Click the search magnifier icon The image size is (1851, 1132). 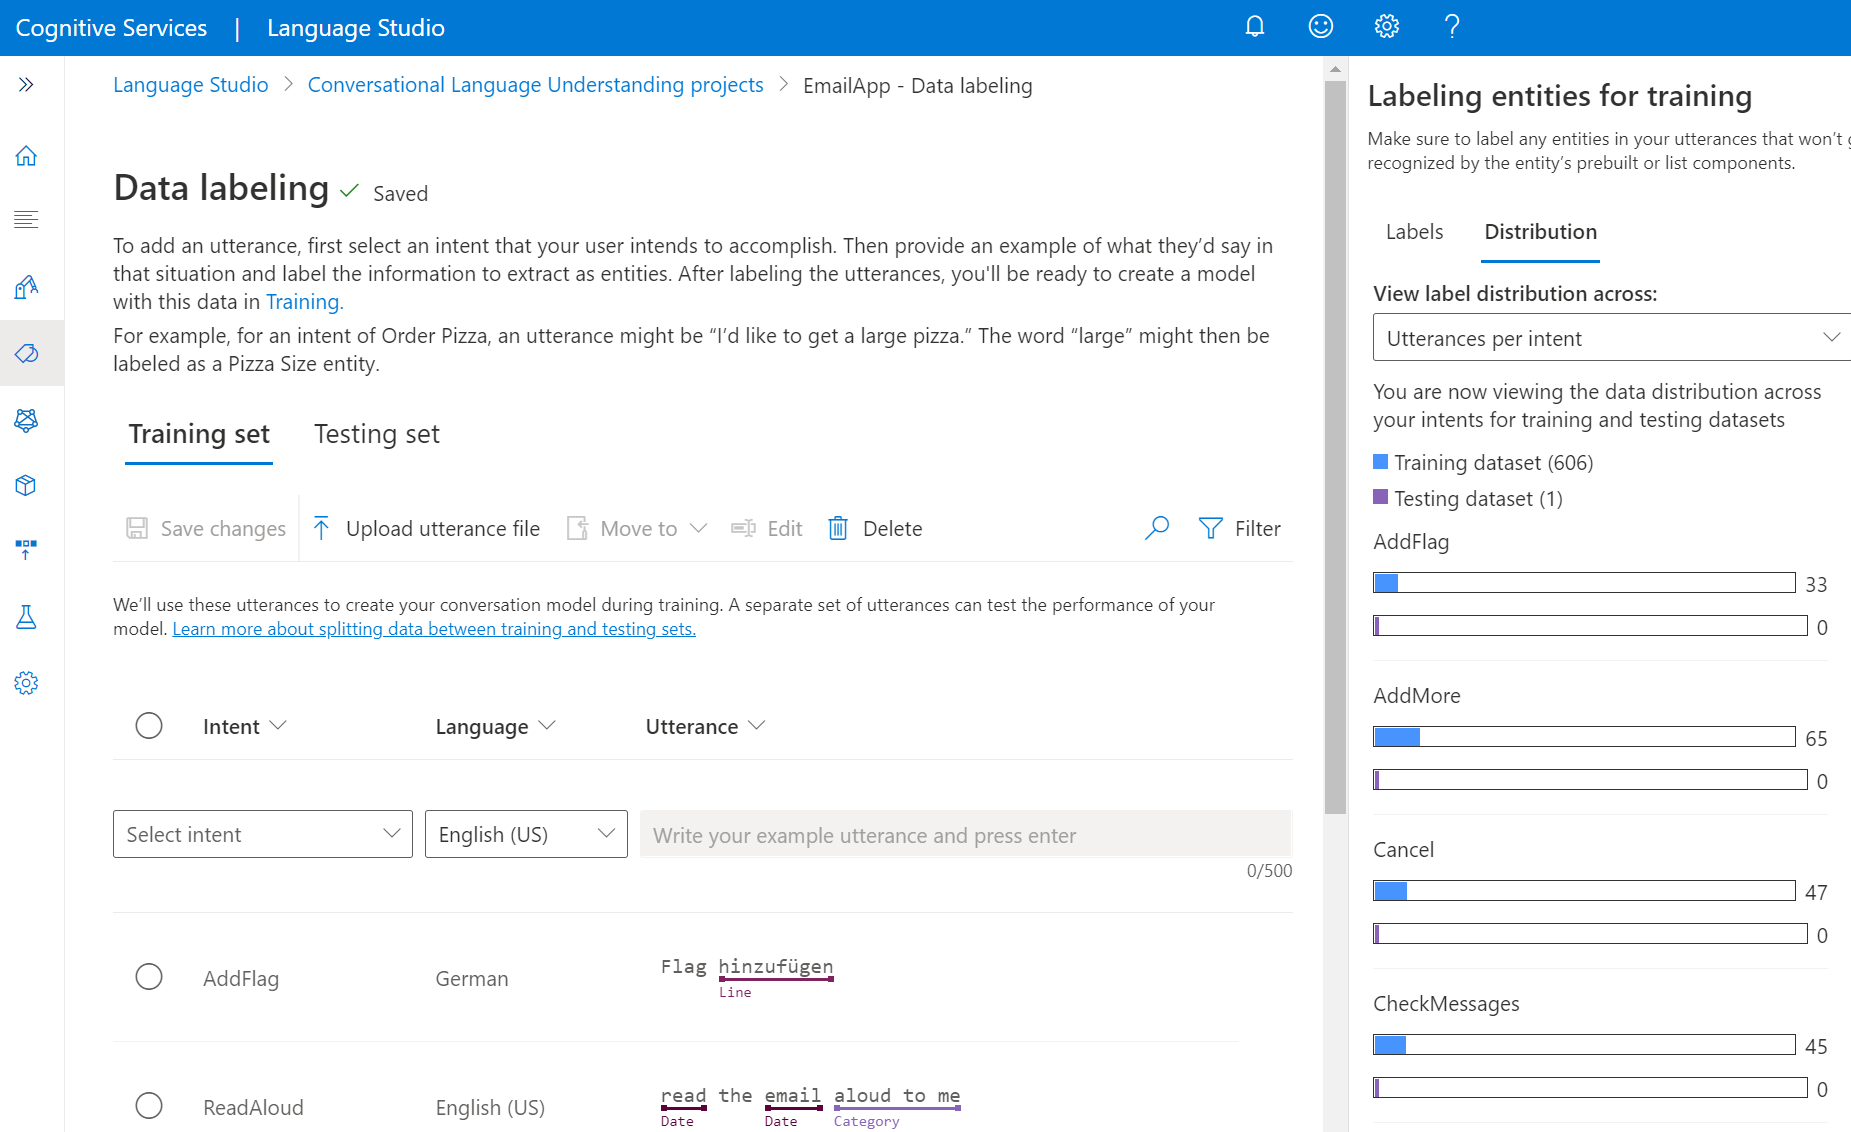coord(1157,528)
